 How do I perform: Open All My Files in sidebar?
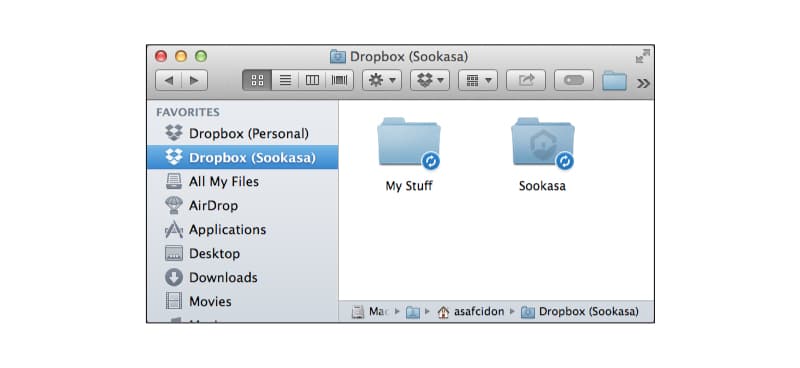click(x=242, y=182)
